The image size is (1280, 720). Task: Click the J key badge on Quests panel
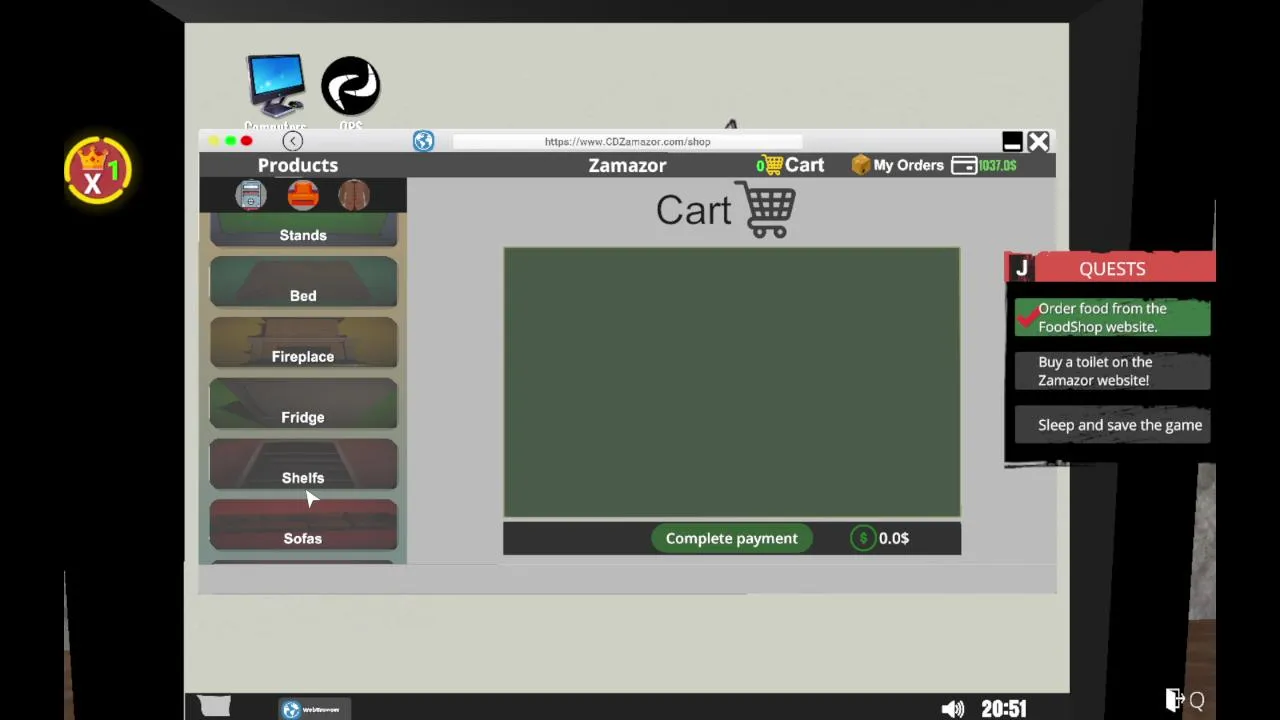click(1021, 268)
